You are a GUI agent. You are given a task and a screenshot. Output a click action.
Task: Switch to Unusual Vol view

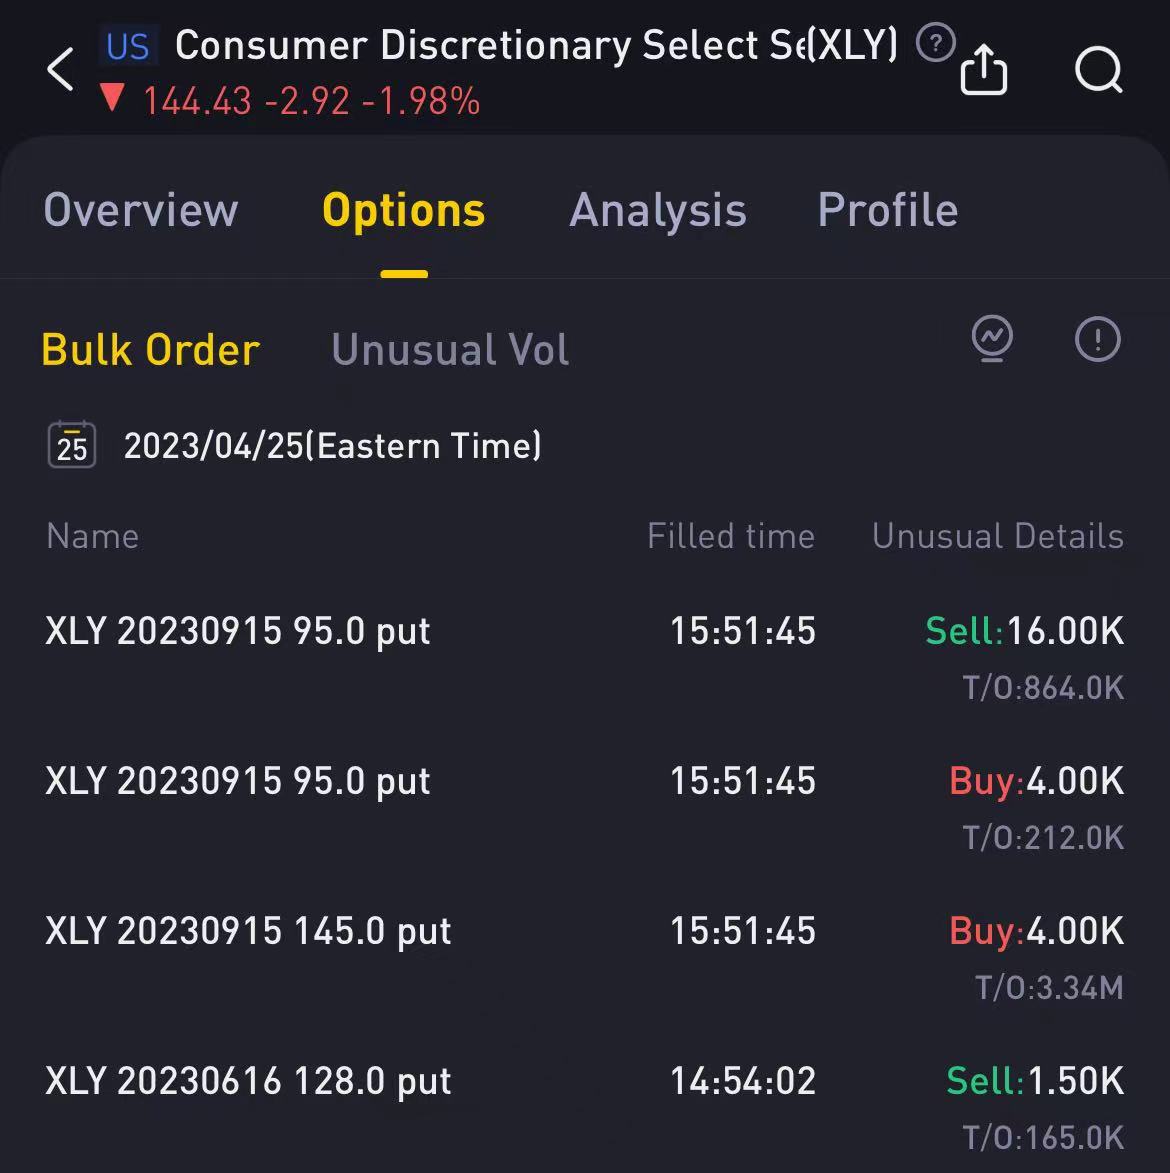[x=450, y=350]
